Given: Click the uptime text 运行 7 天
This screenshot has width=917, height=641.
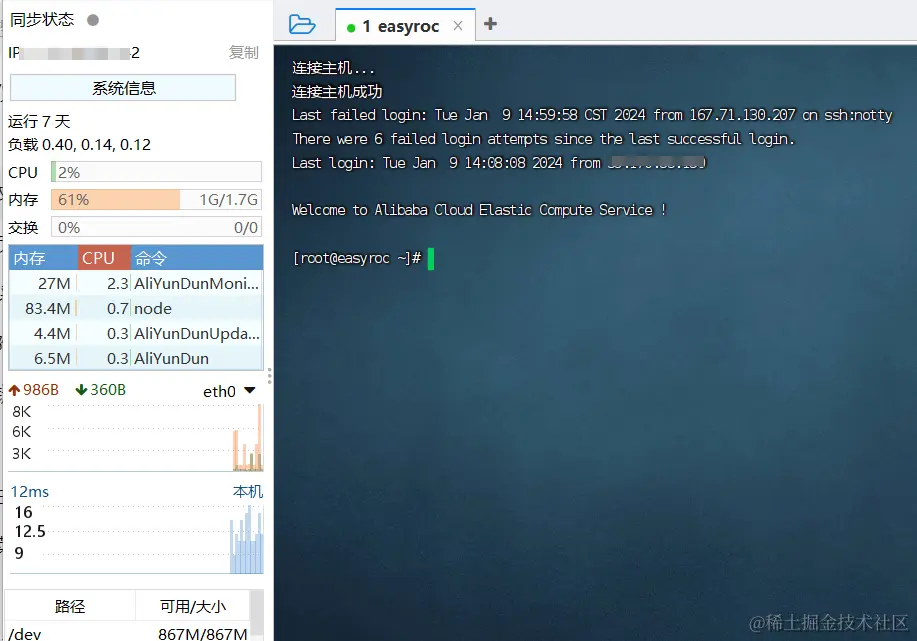Looking at the screenshot, I should [39, 122].
